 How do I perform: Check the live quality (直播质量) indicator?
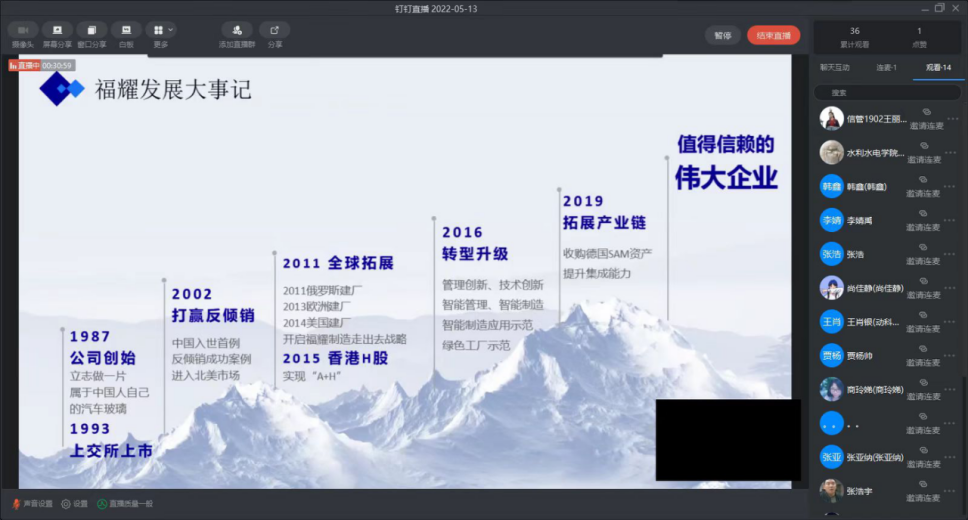(125, 504)
